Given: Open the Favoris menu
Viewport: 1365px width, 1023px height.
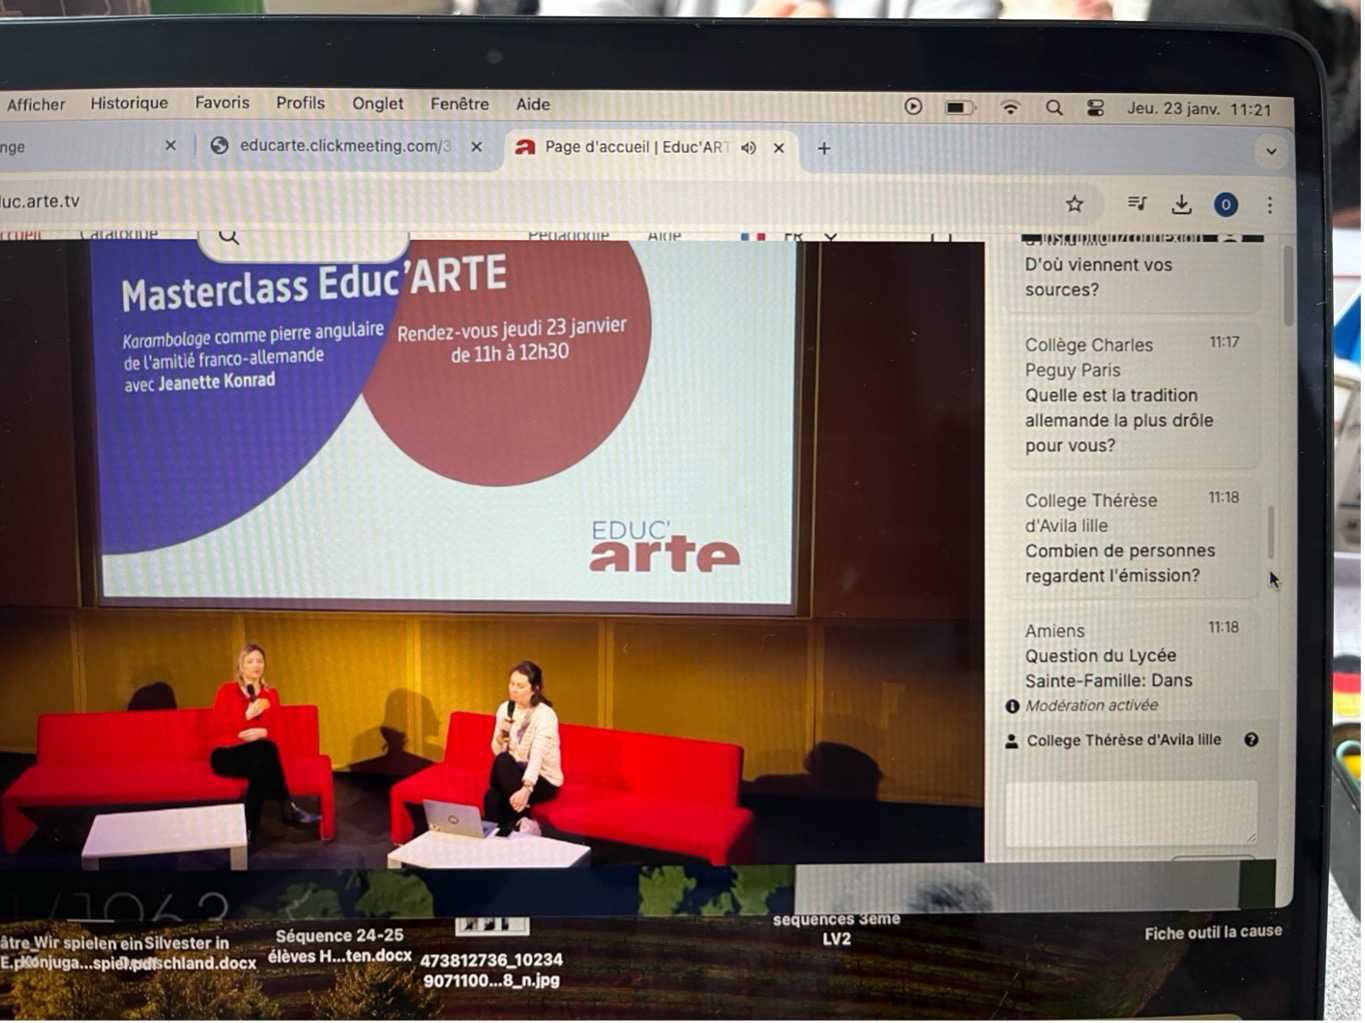Looking at the screenshot, I should (x=222, y=102).
